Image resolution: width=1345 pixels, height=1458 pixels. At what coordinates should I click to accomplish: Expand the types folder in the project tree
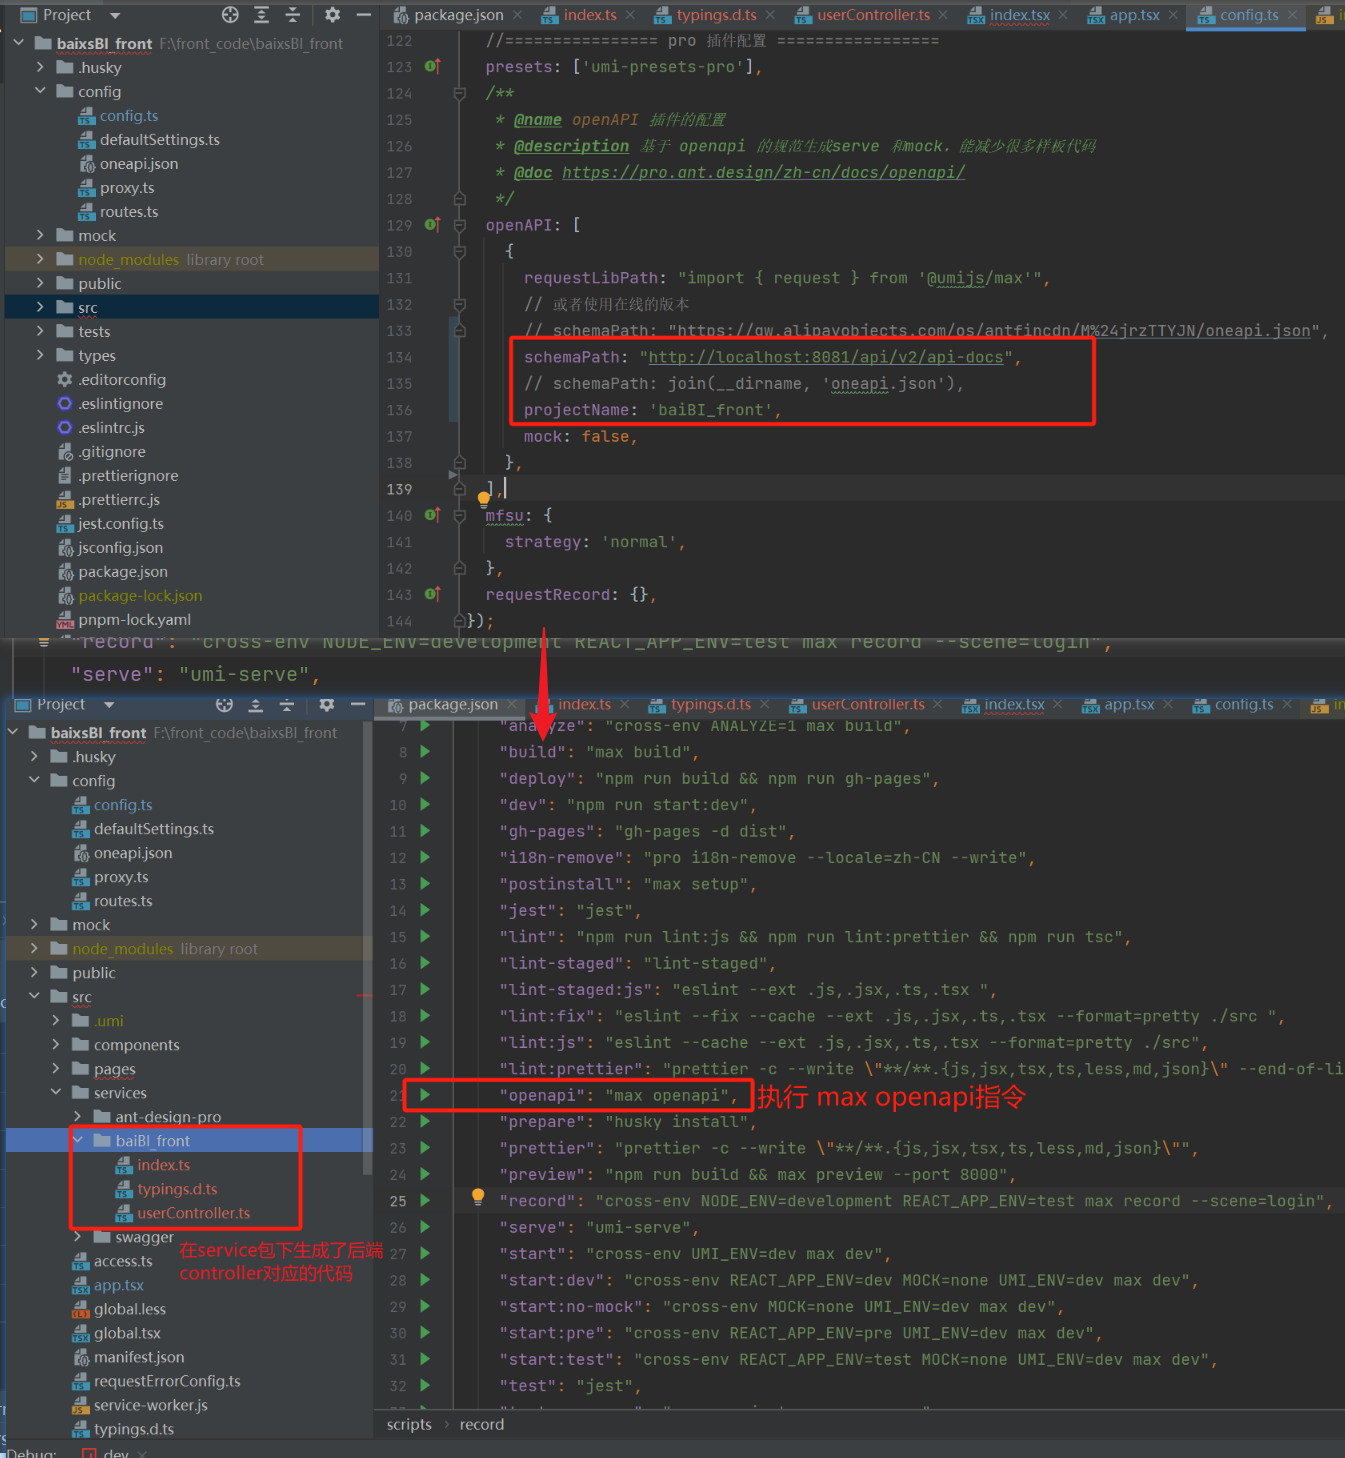40,355
